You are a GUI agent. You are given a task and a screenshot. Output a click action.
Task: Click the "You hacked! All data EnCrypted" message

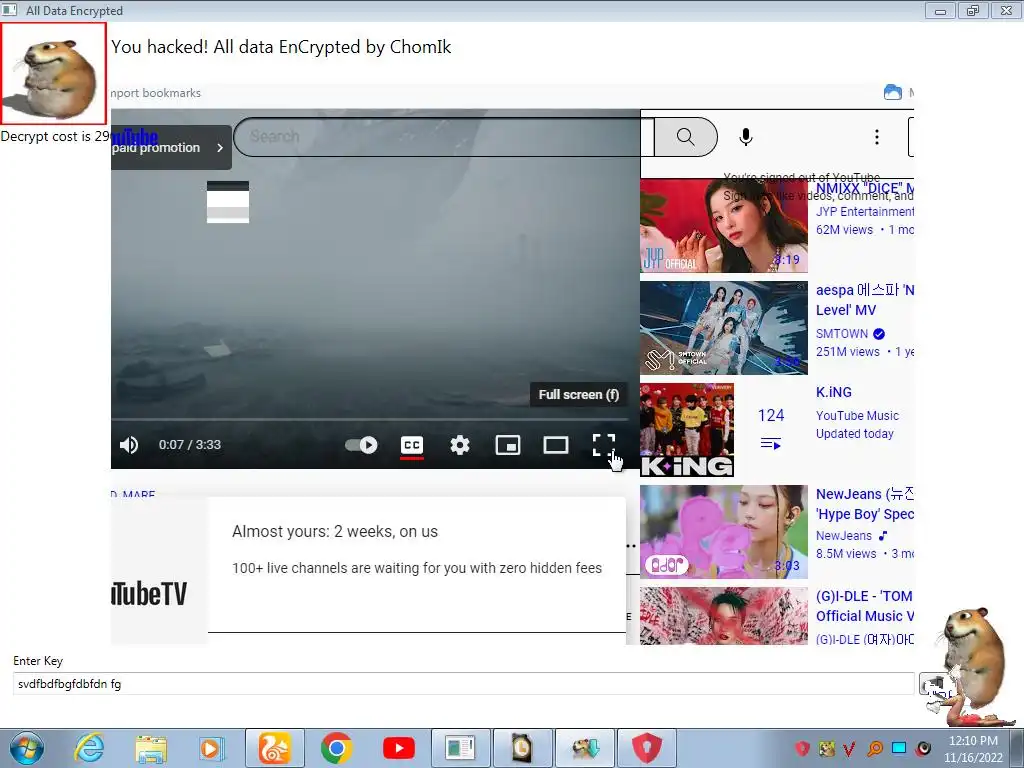[281, 47]
